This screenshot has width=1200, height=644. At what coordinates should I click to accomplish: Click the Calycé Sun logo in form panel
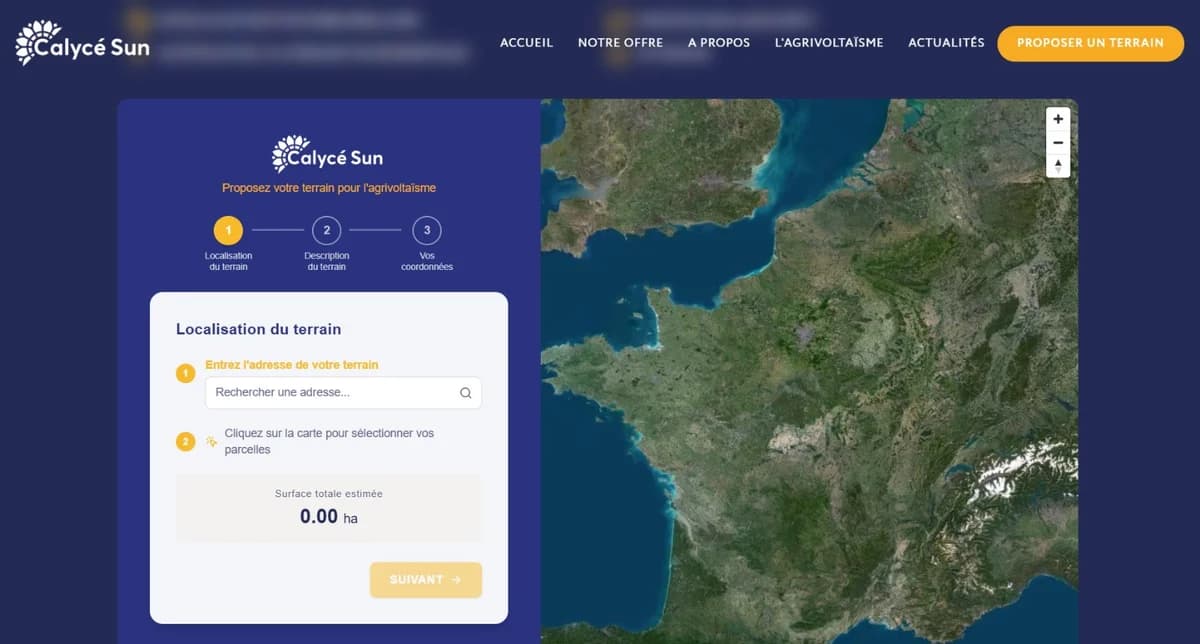328,155
